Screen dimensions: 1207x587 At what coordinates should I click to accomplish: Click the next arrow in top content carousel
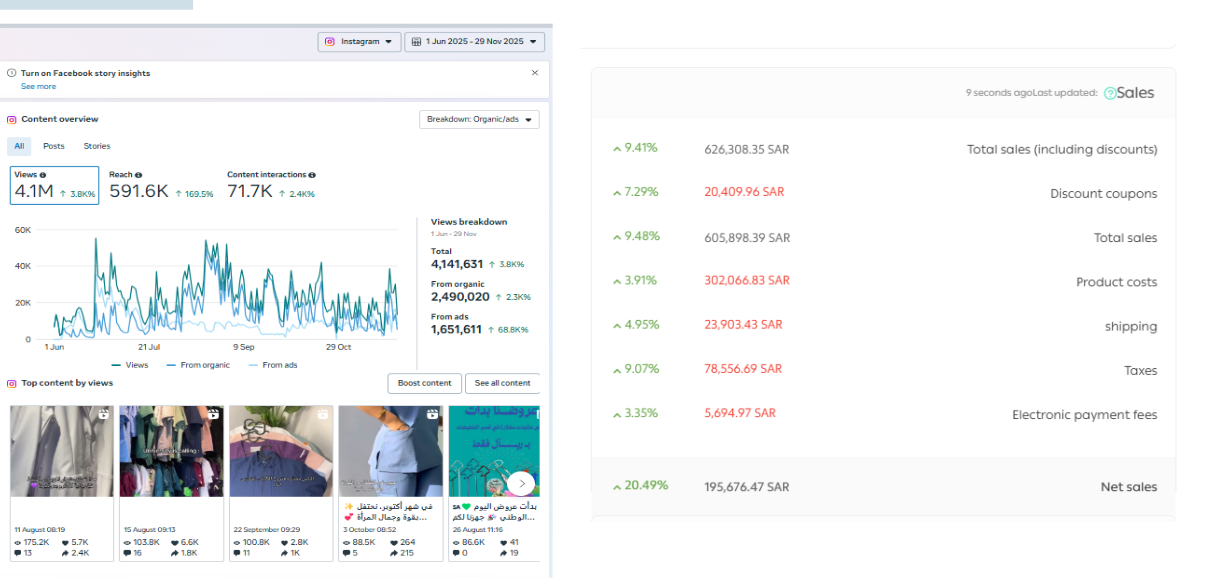click(x=520, y=484)
